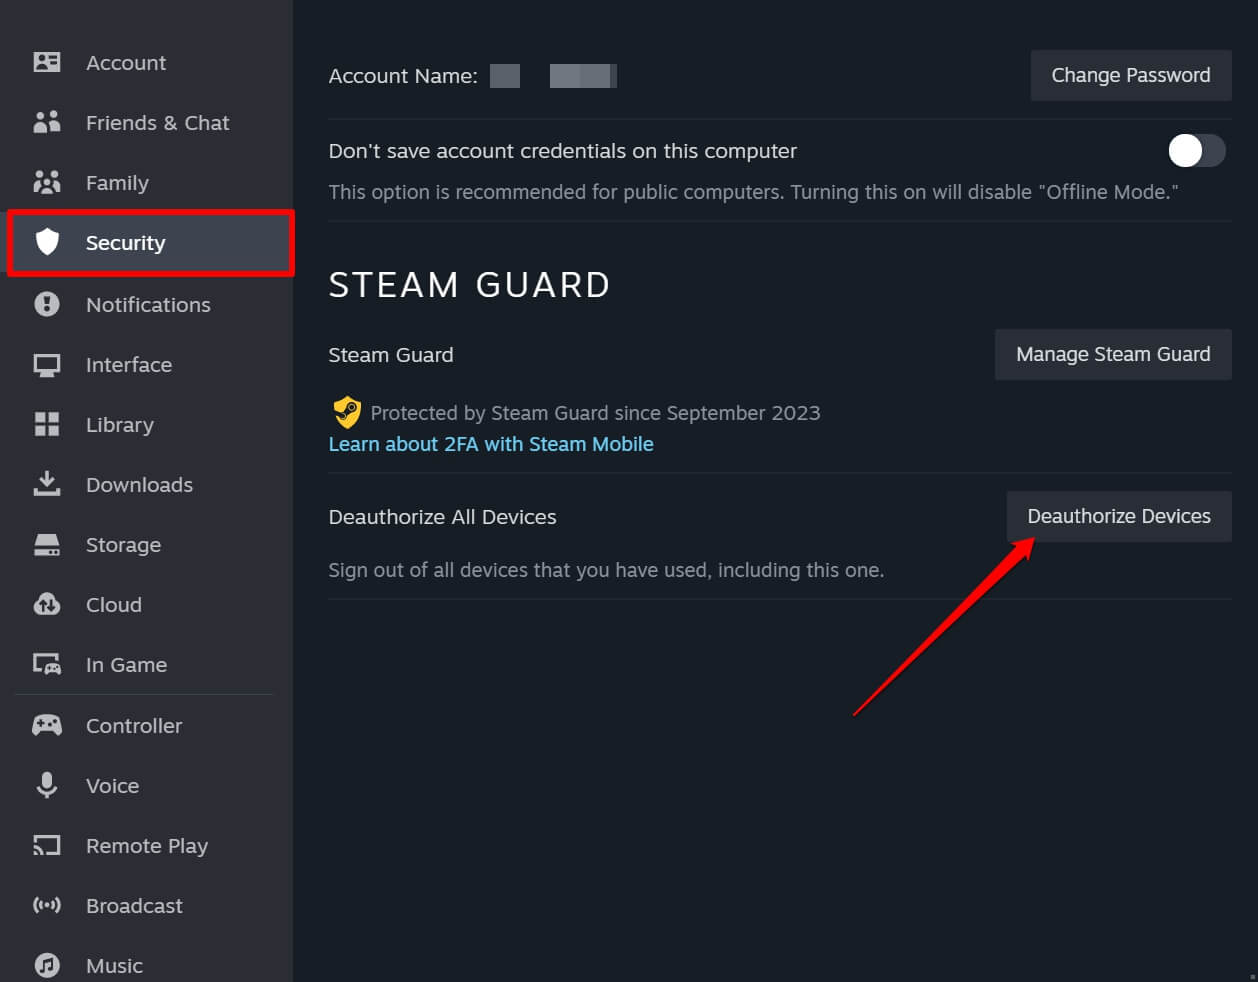Open Learn about 2FA with Steam Mobile
Image resolution: width=1258 pixels, height=982 pixels.
click(x=491, y=443)
